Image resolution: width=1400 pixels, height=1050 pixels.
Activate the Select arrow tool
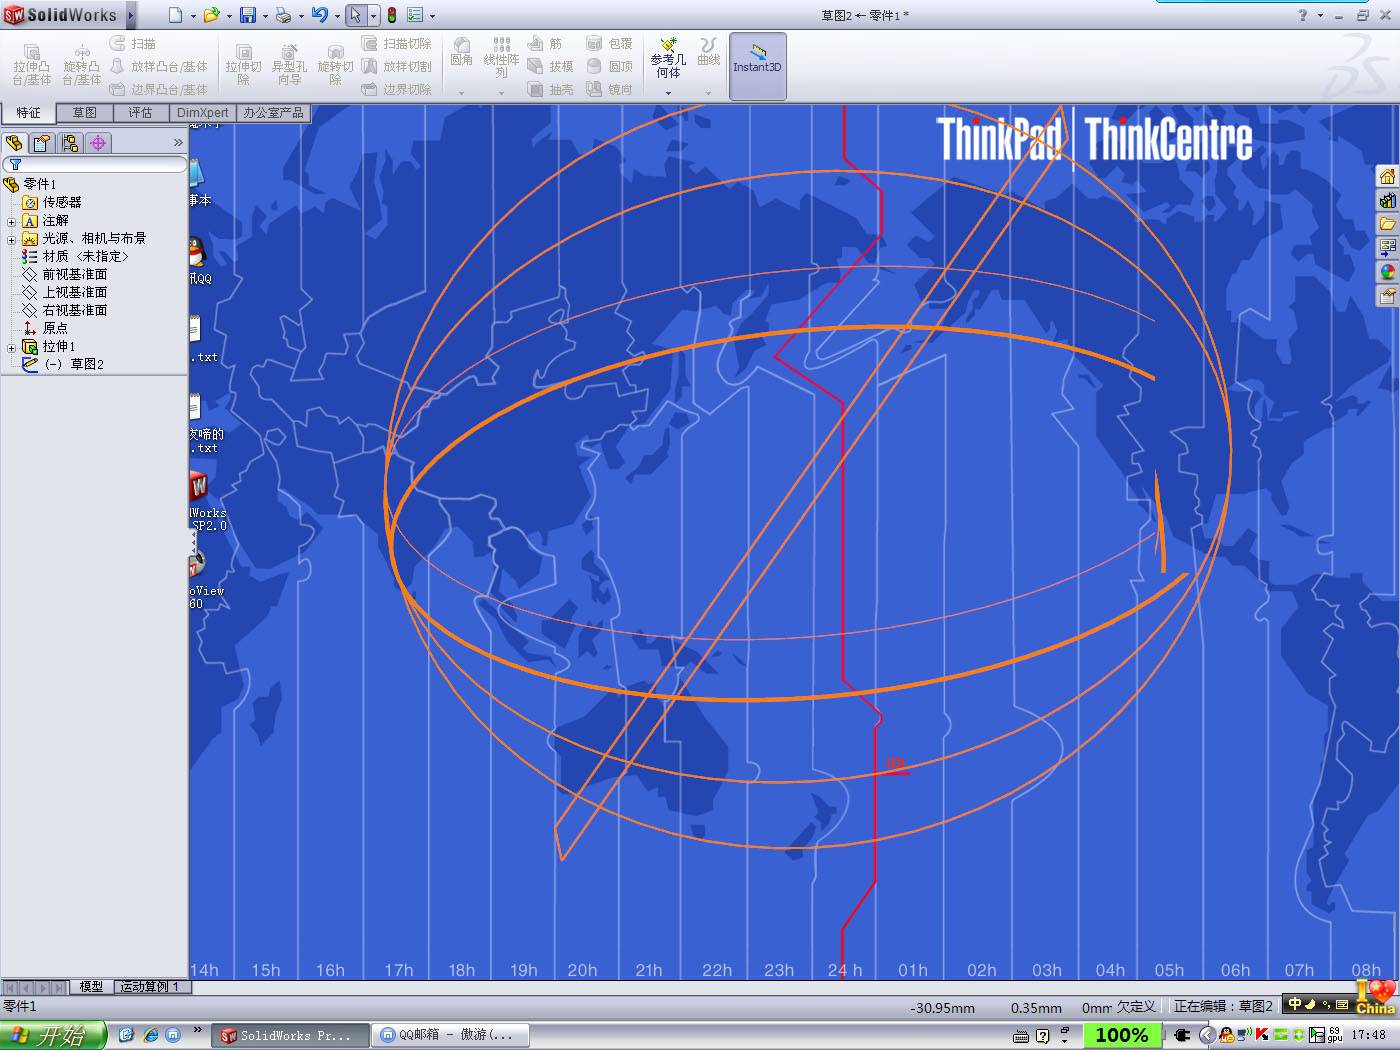pyautogui.click(x=355, y=15)
